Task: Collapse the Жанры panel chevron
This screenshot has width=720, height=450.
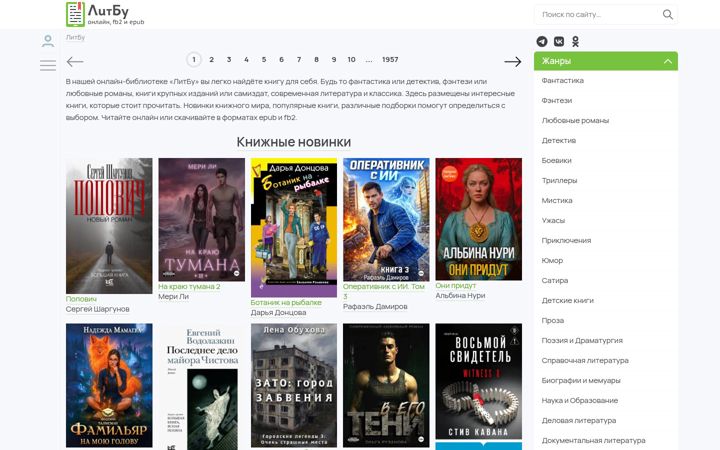Action: point(668,61)
